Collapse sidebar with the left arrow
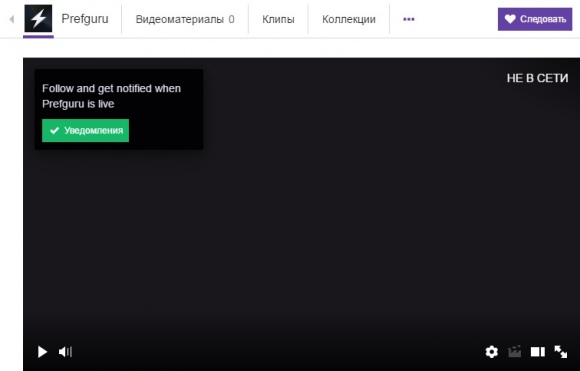Image resolution: width=580 pixels, height=371 pixels. tap(11, 19)
